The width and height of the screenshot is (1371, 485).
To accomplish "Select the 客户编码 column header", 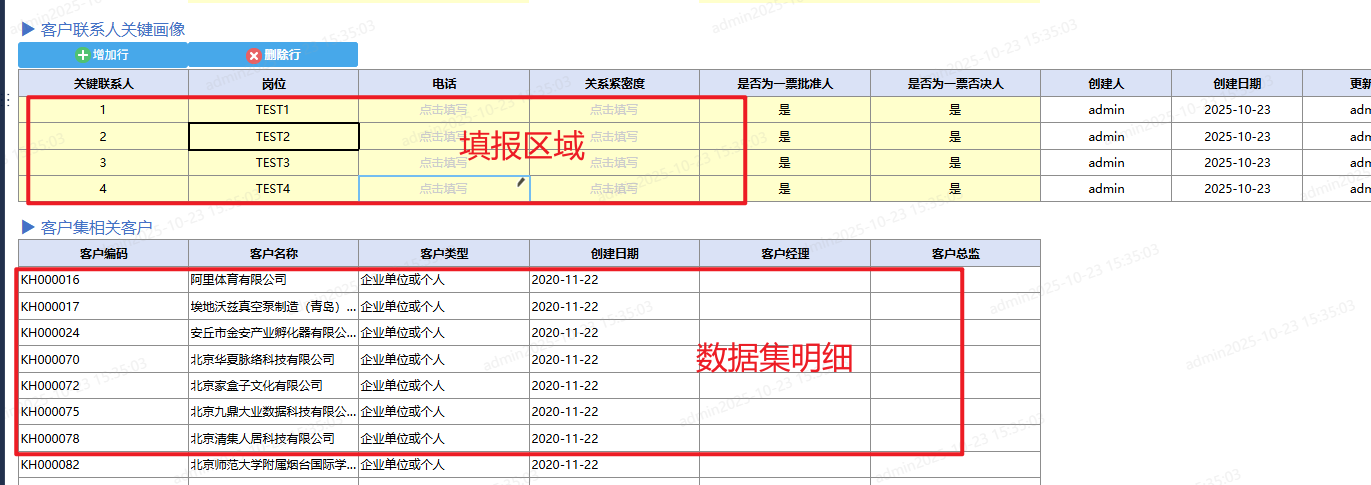I will (x=103, y=253).
